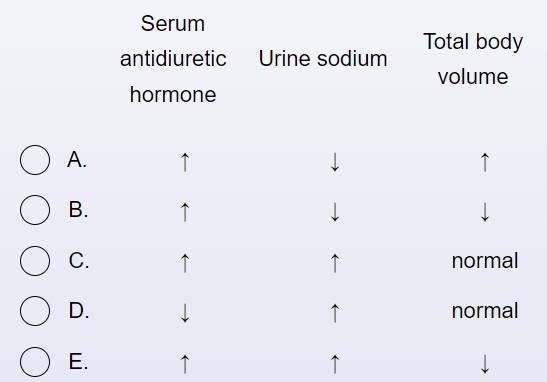Click the 'E.' answer label
Viewport: 547px width, 382px height.
[x=78, y=362]
